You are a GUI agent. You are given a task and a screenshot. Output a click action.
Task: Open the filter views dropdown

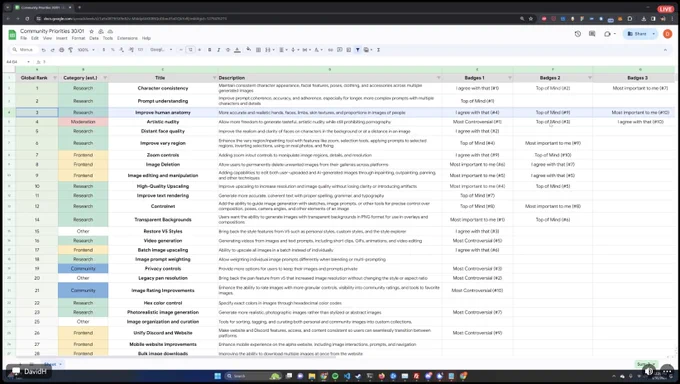[x=368, y=50]
